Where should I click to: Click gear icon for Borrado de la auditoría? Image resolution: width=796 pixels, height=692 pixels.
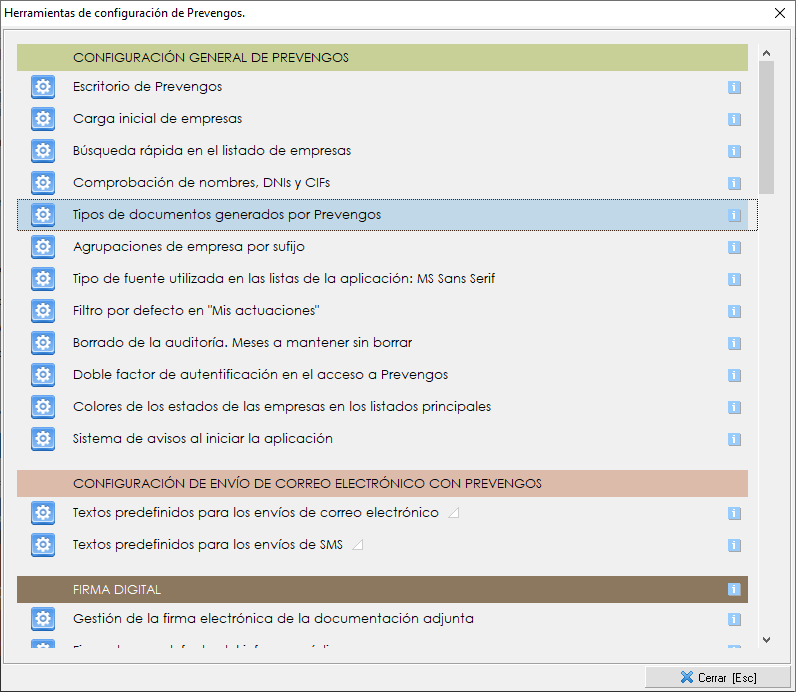(42, 343)
